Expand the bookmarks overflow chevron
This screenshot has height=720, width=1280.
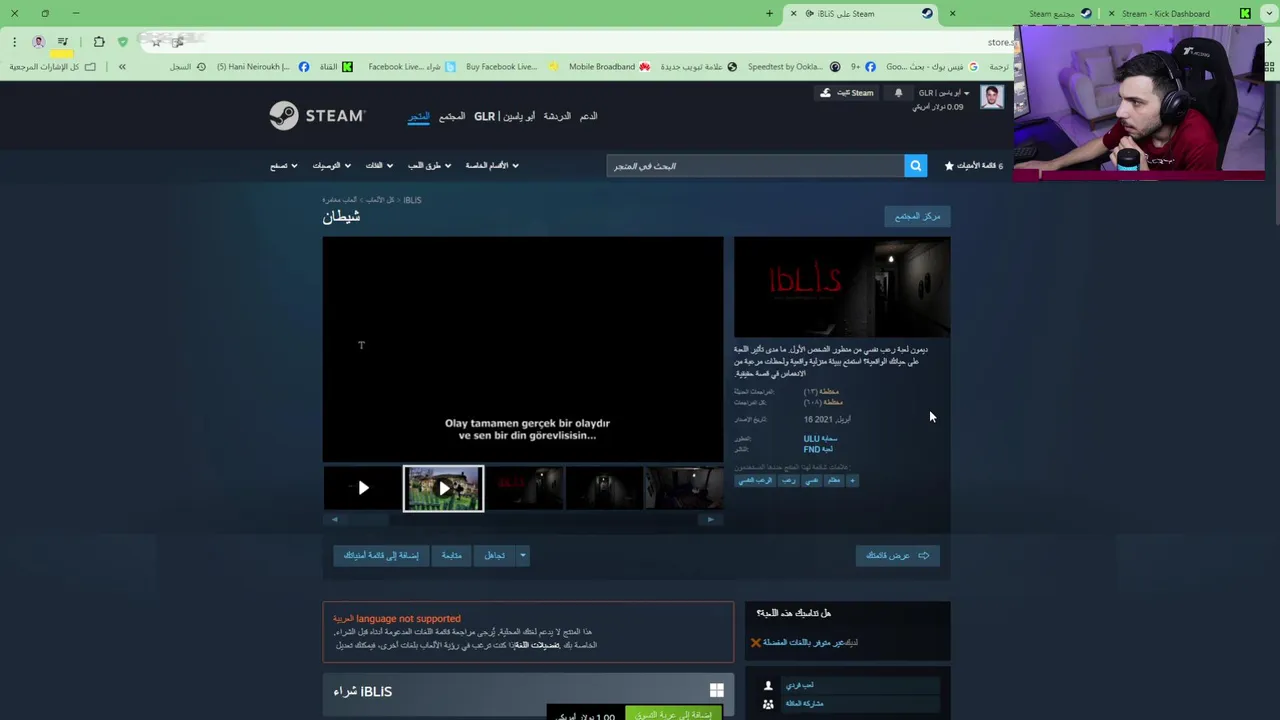122,67
